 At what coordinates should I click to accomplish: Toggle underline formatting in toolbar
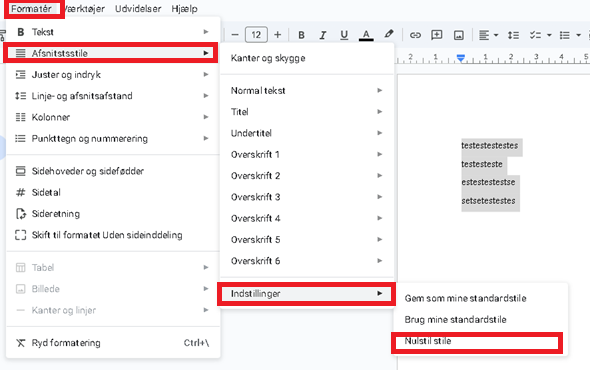pos(344,35)
